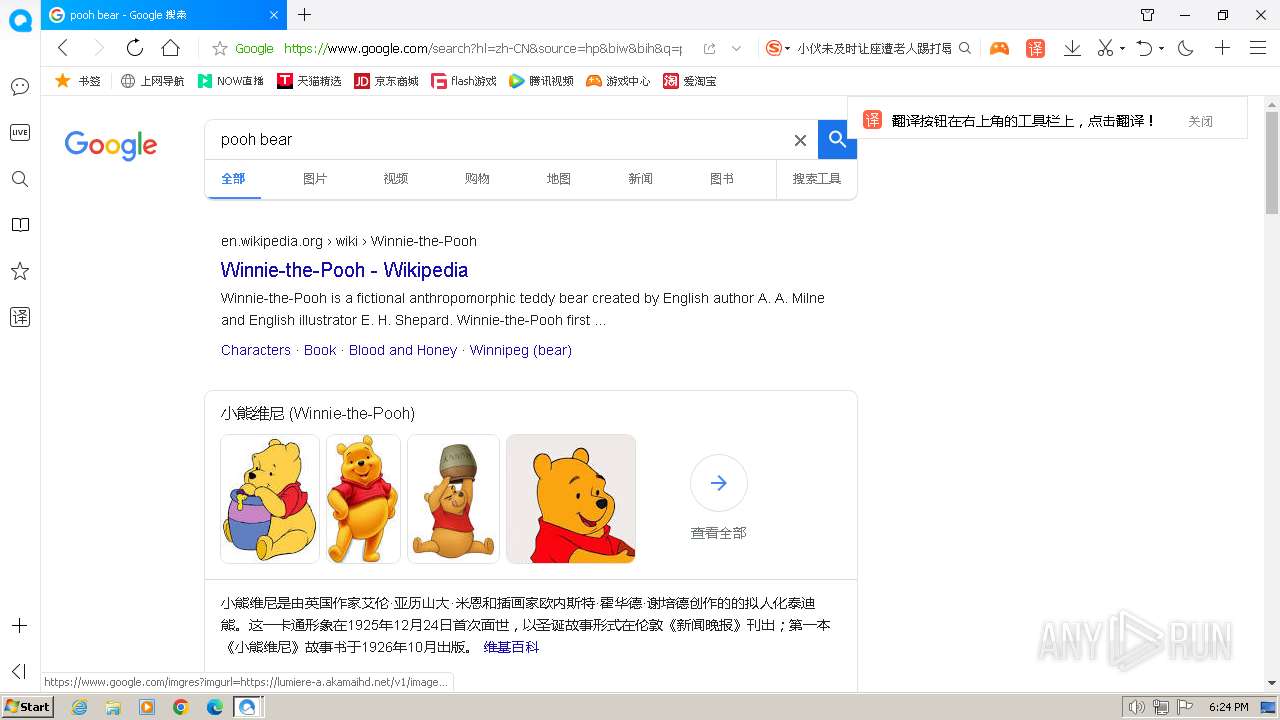Open standing Pooh thumbnail image
This screenshot has height=720, width=1280.
363,499
